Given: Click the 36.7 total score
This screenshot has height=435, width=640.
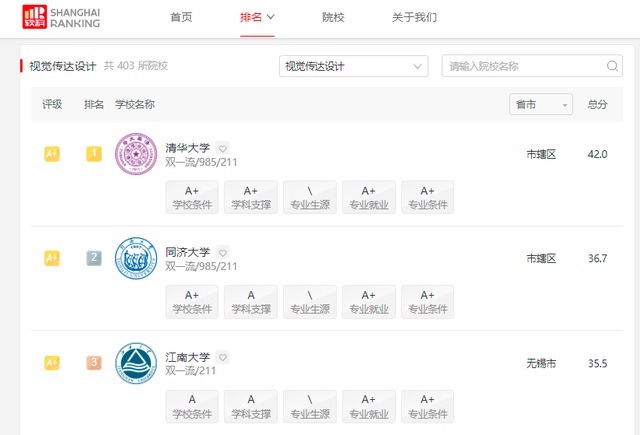Looking at the screenshot, I should pyautogui.click(x=597, y=258).
